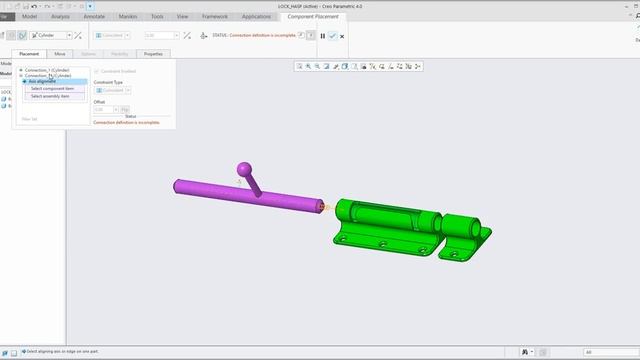640x360 pixels.
Task: Click the Flip button next to Offset
Action: tap(125, 109)
